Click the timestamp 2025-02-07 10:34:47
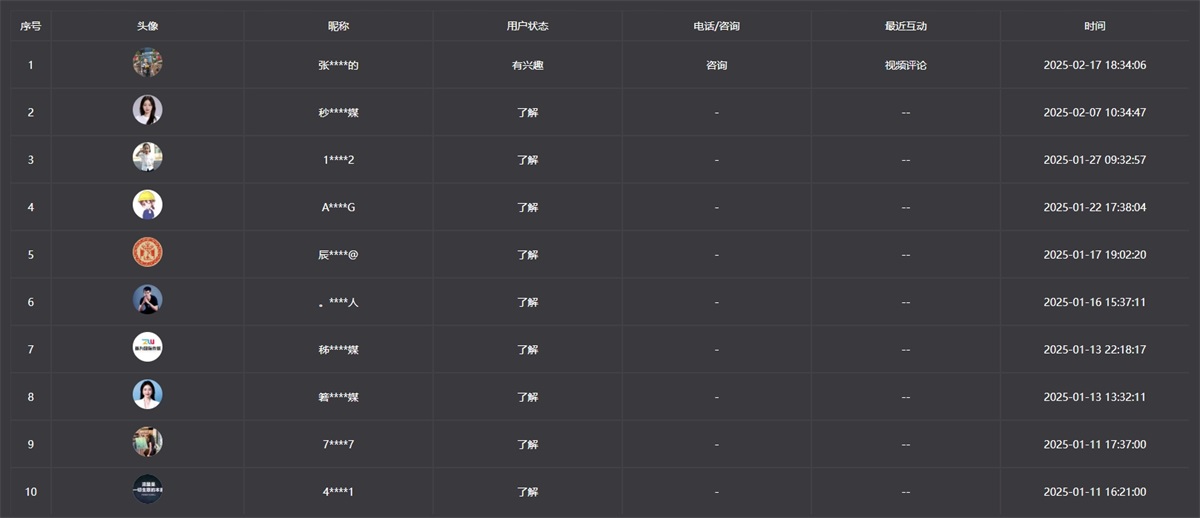 (x=1094, y=112)
